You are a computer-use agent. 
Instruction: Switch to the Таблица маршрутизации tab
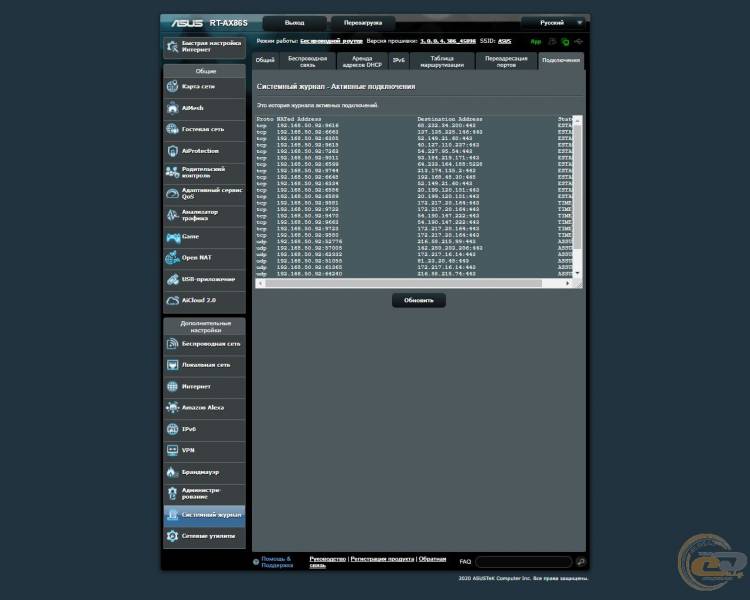tap(442, 61)
